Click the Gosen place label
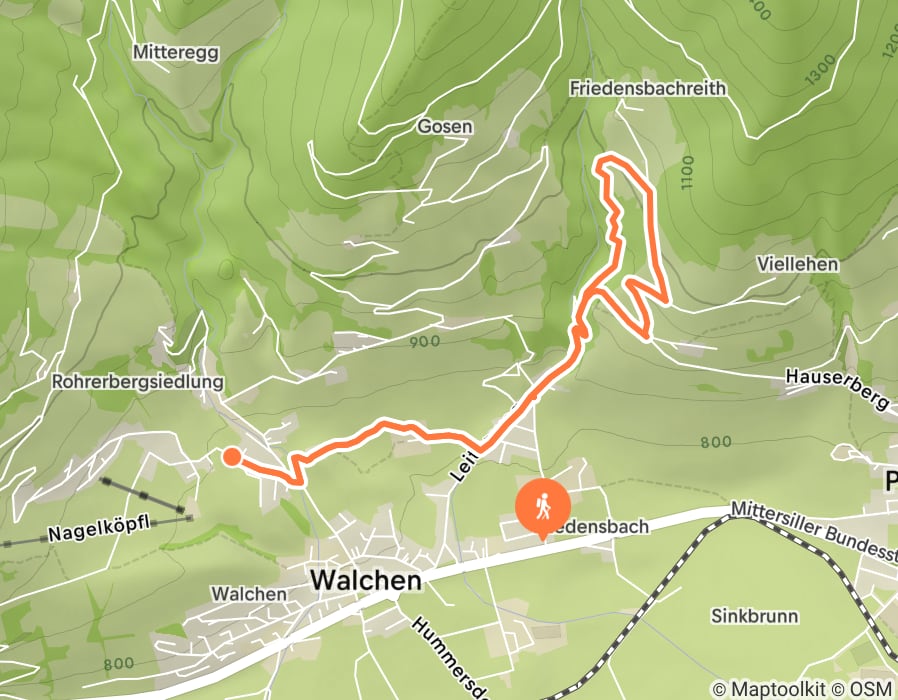Viewport: 898px width, 700px height. pyautogui.click(x=445, y=126)
